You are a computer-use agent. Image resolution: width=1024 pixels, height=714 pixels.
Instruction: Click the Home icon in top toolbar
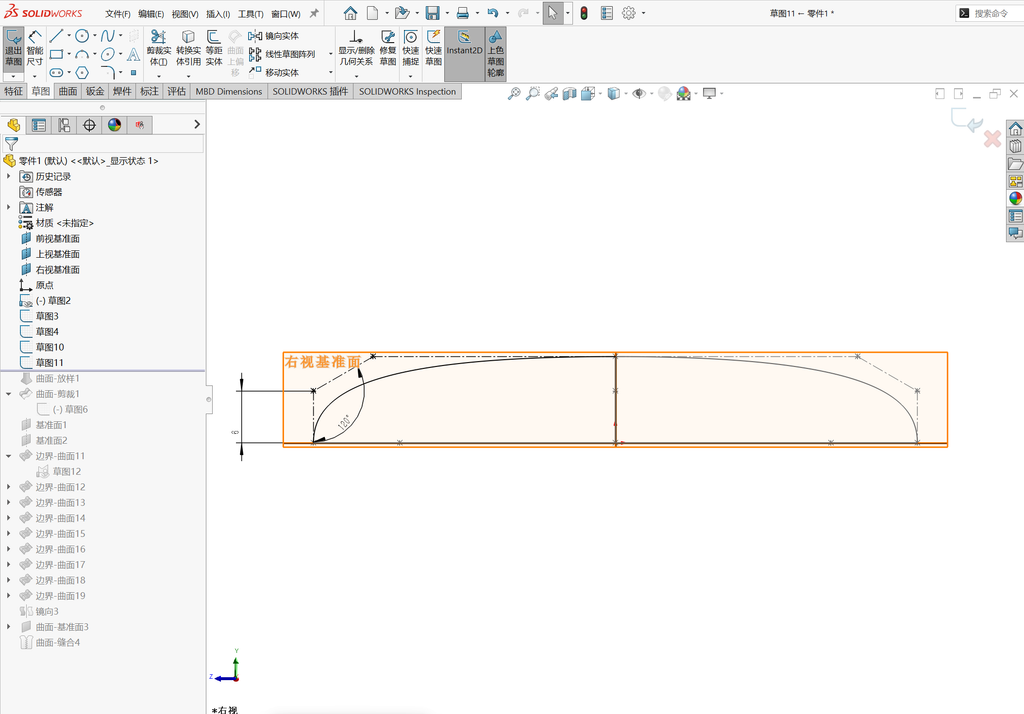351,13
